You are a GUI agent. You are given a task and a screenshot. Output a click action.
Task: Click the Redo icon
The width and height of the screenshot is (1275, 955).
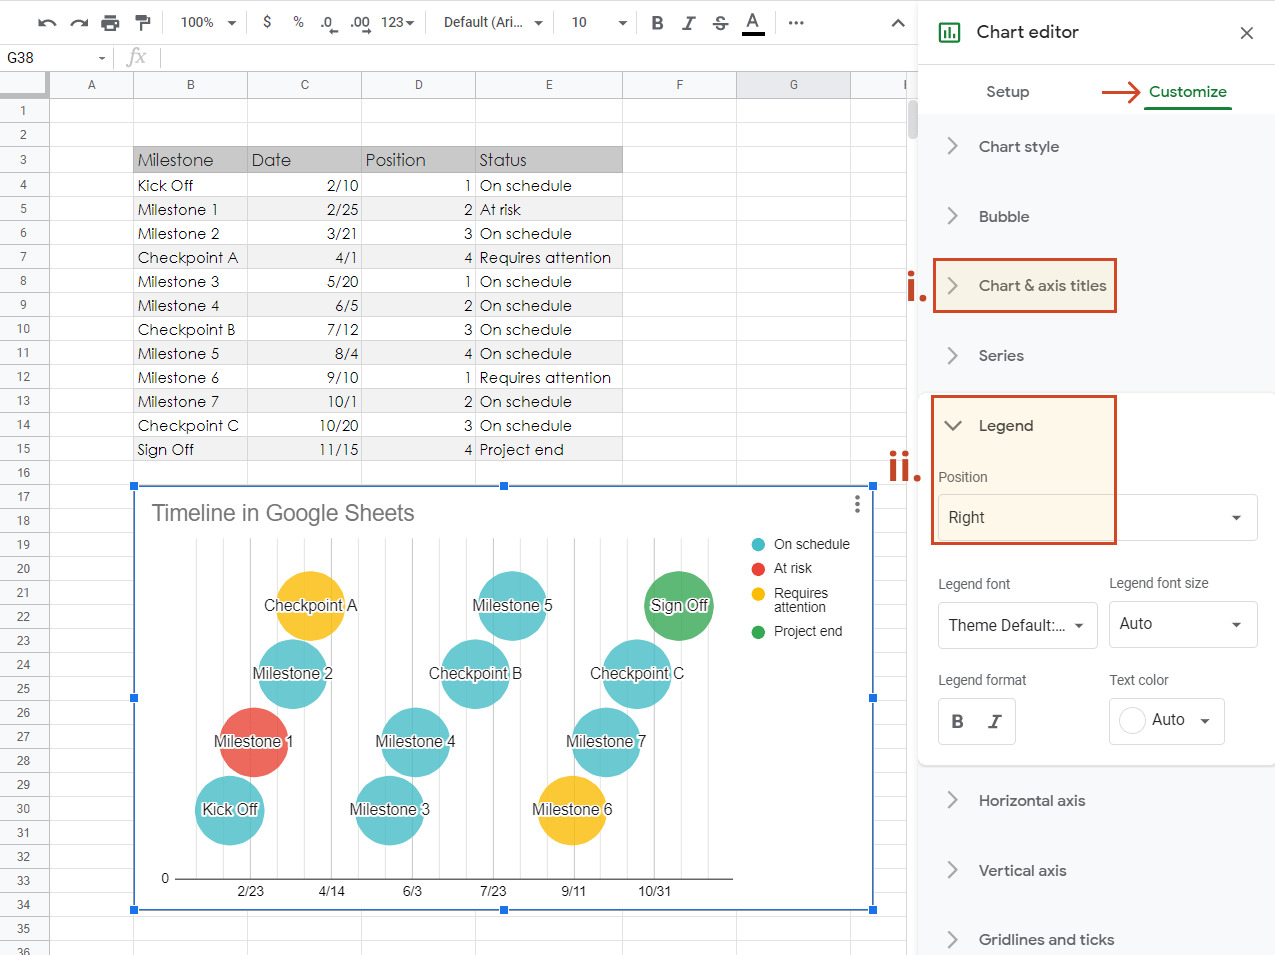click(78, 22)
